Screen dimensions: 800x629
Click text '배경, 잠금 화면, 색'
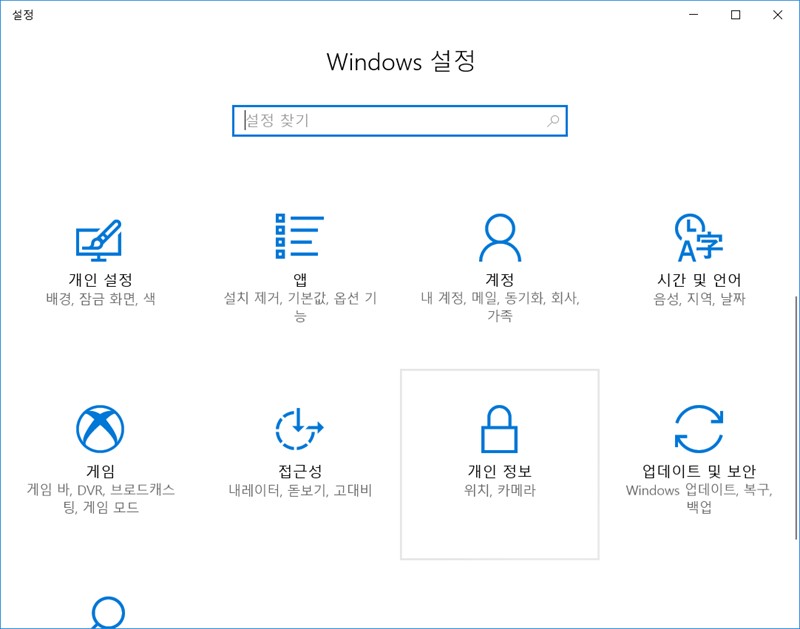pos(101,298)
